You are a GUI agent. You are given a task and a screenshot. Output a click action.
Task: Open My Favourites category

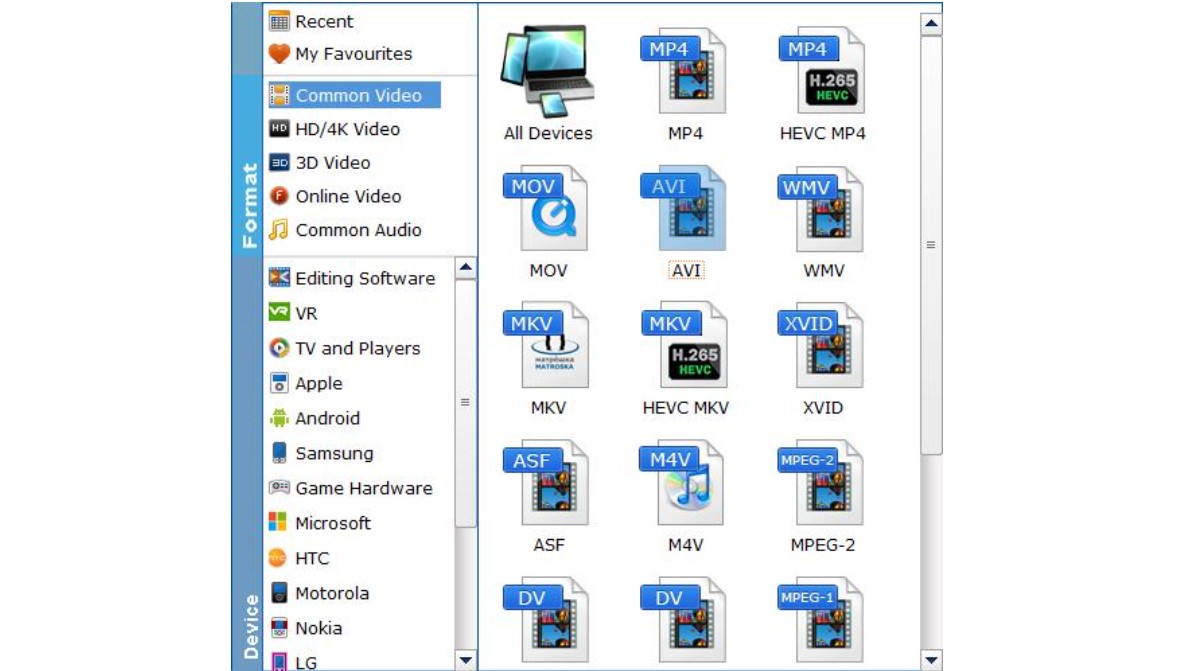coord(352,54)
